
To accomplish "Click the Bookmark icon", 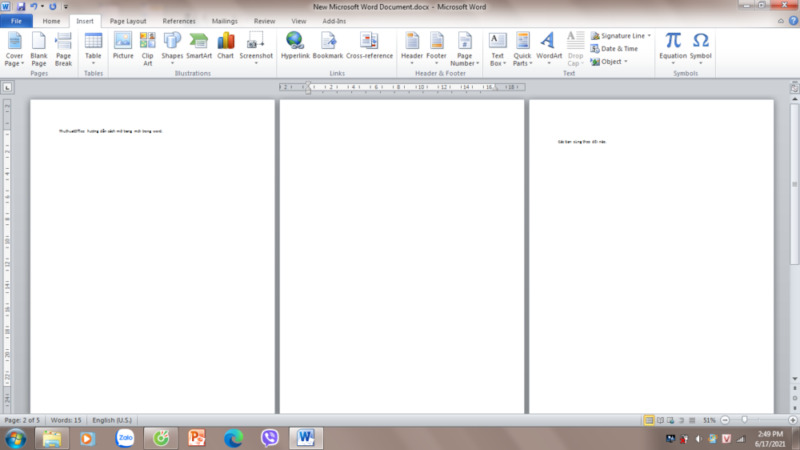I will pos(327,46).
